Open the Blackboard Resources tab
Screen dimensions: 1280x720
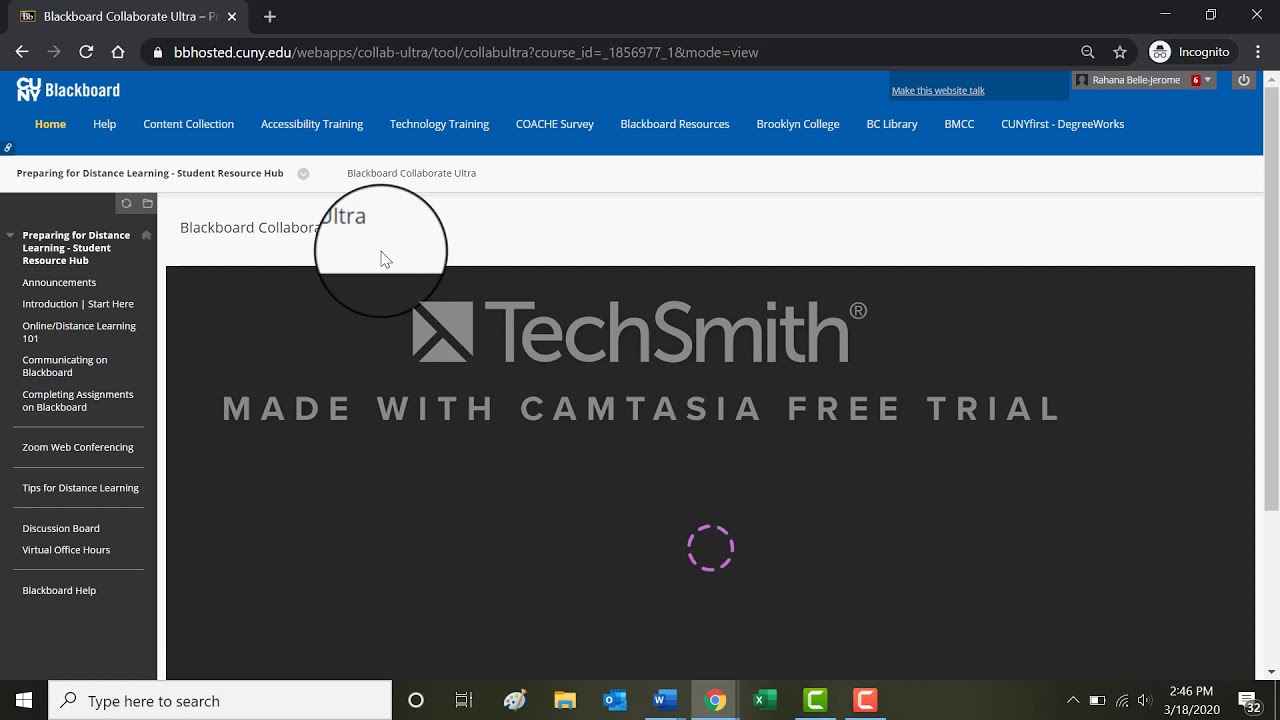click(675, 124)
